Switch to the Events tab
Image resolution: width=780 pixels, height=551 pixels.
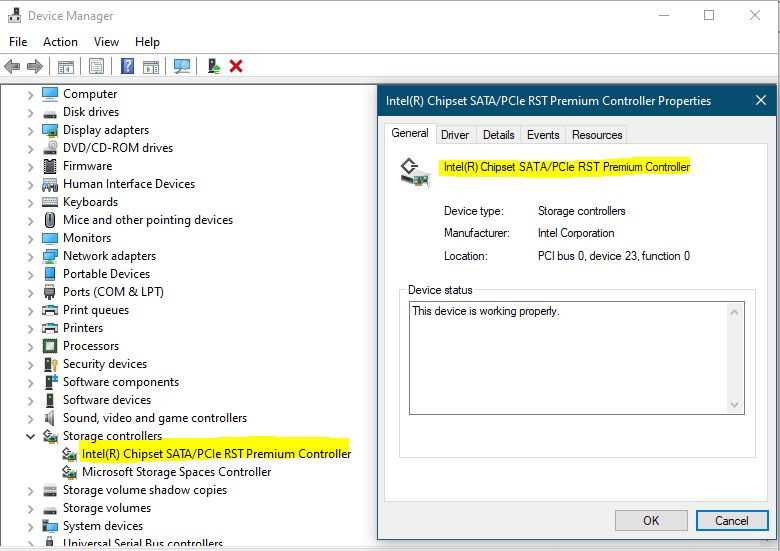(x=543, y=135)
